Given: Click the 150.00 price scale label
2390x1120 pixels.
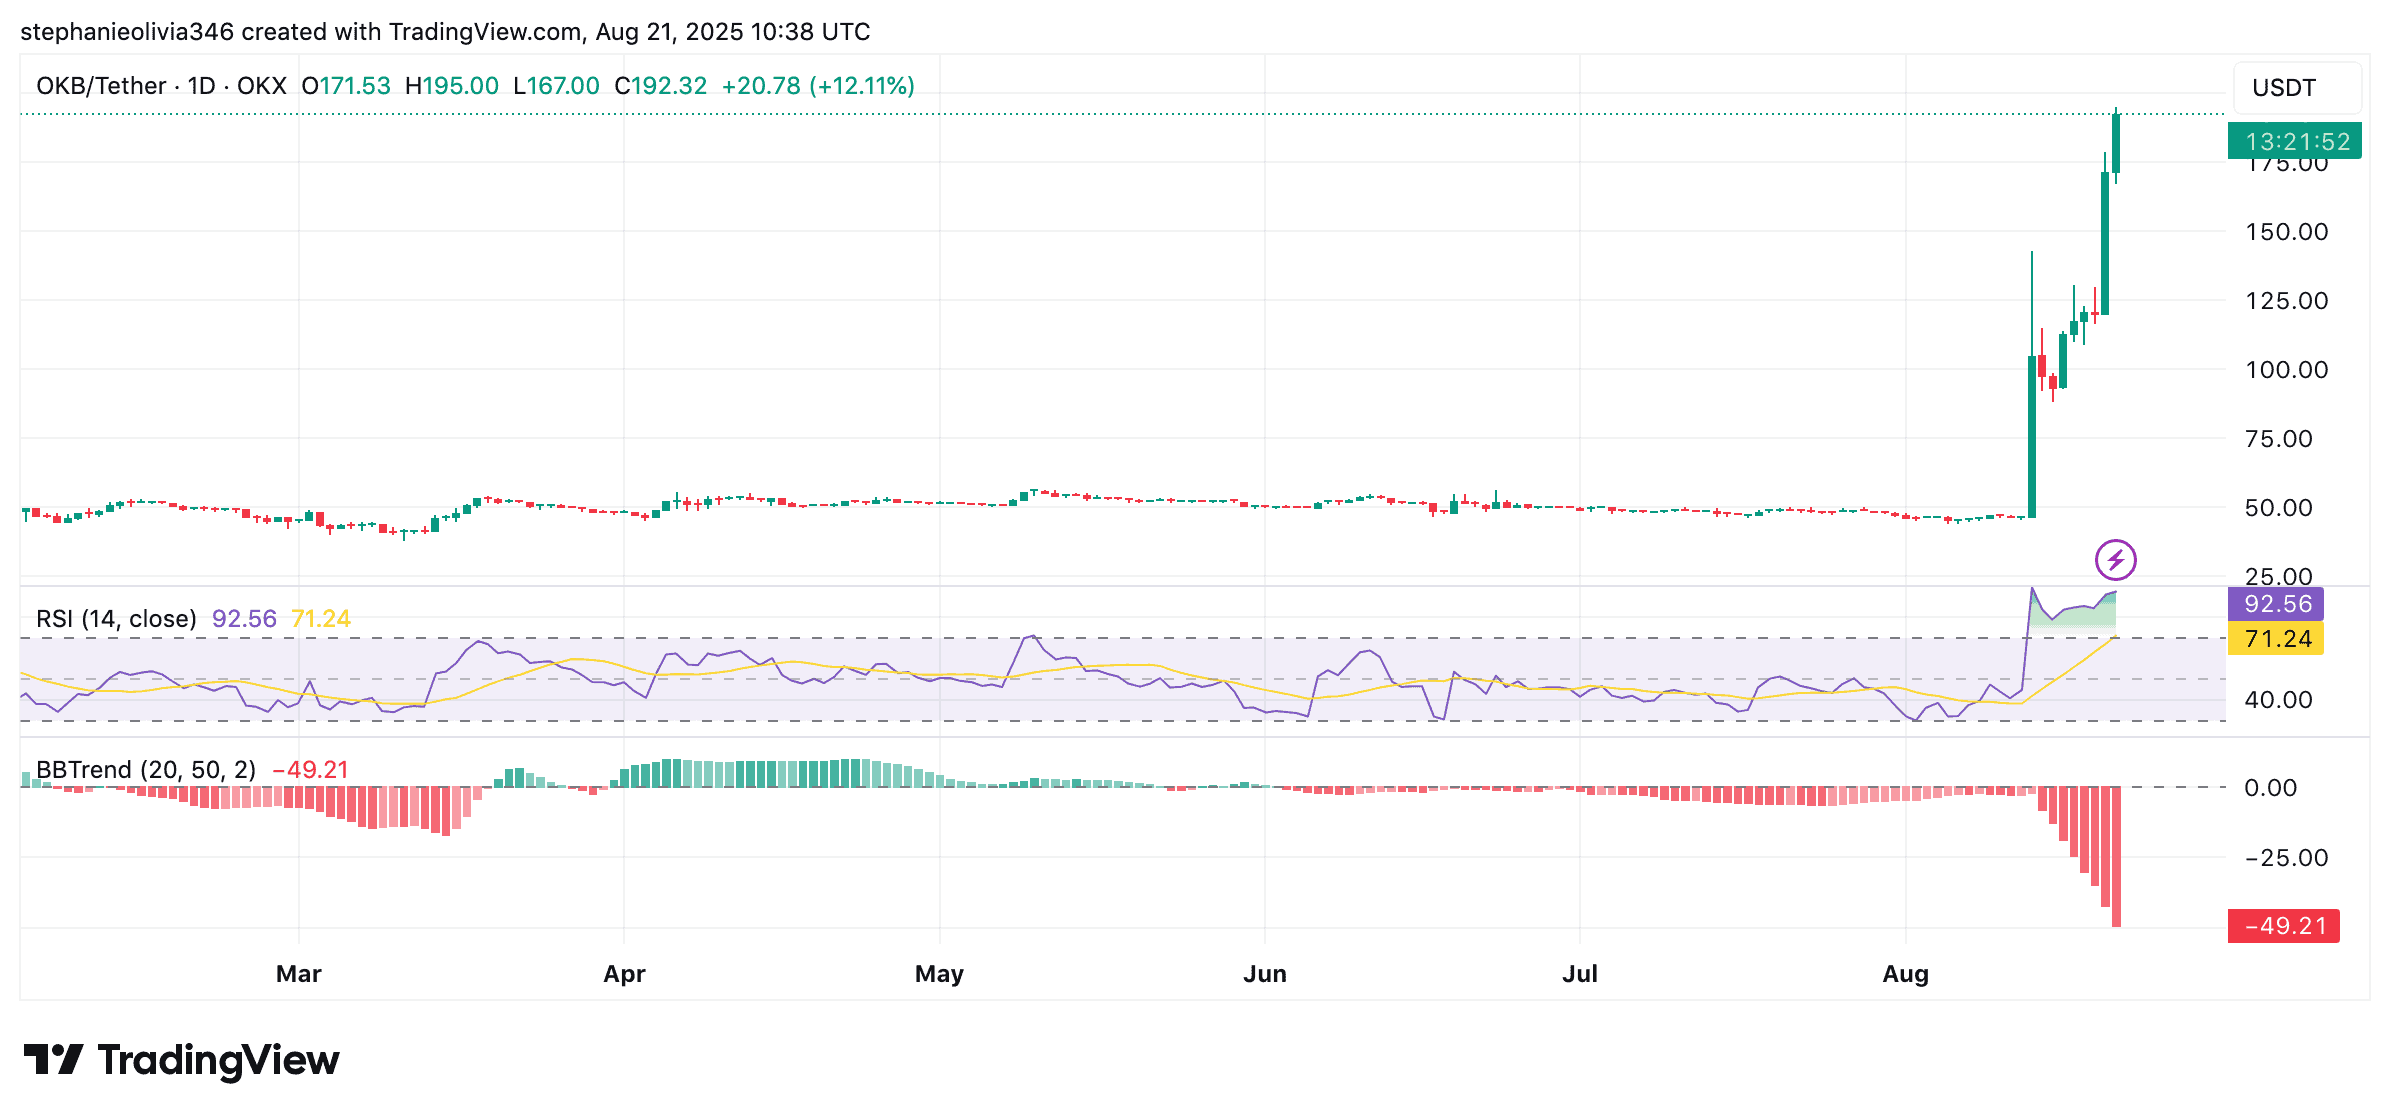Looking at the screenshot, I should pos(2286,232).
